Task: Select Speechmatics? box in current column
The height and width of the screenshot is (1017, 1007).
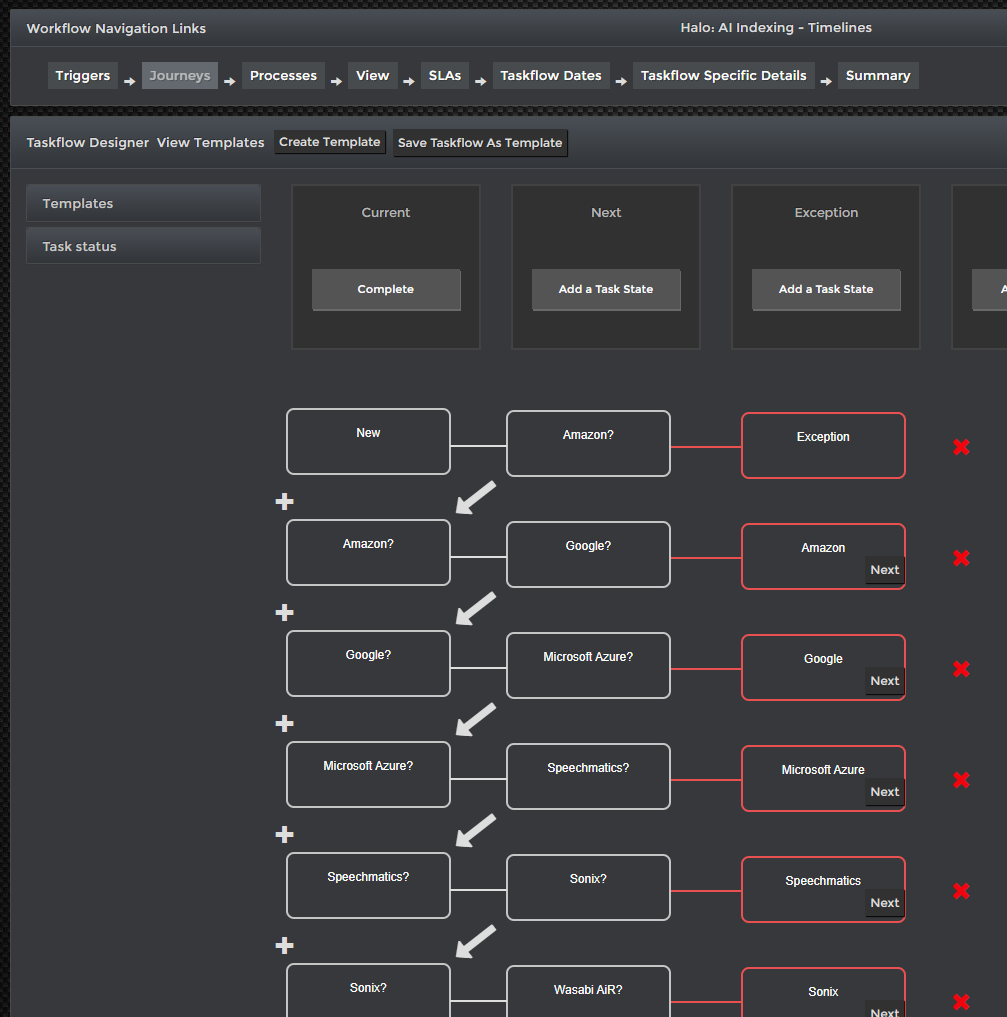Action: 368,885
